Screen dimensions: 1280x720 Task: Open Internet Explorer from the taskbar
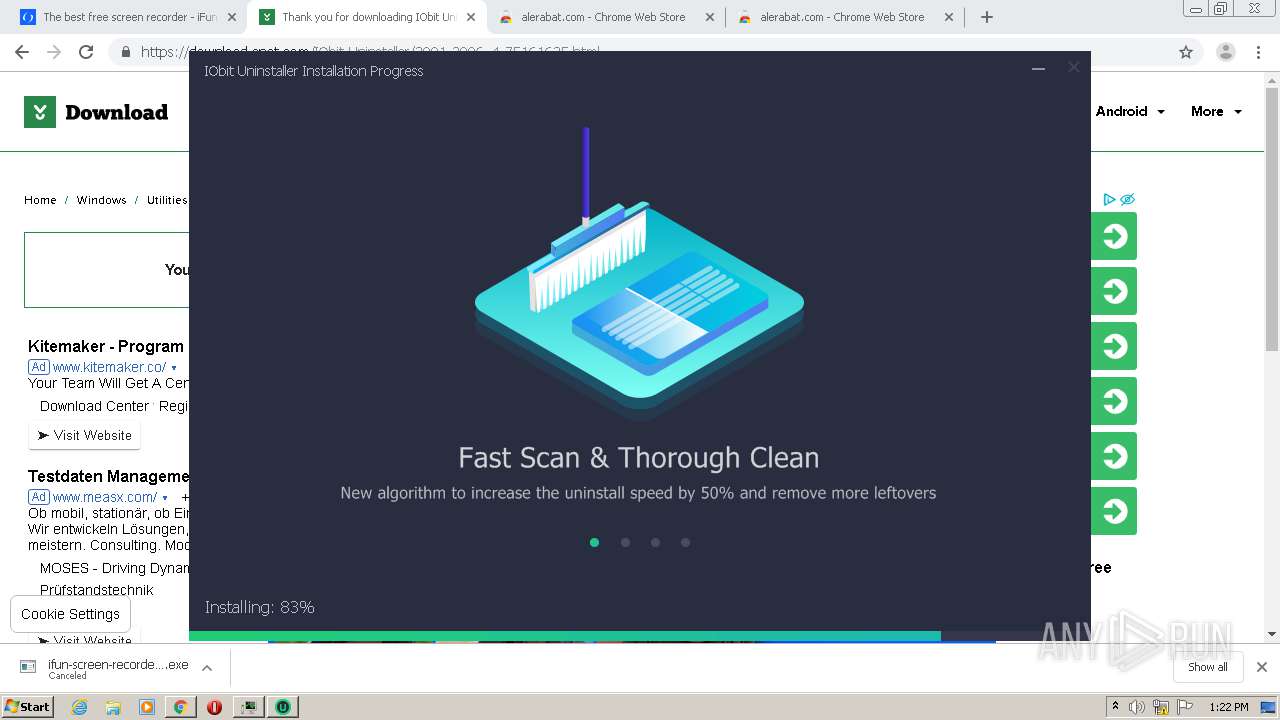(x=80, y=707)
